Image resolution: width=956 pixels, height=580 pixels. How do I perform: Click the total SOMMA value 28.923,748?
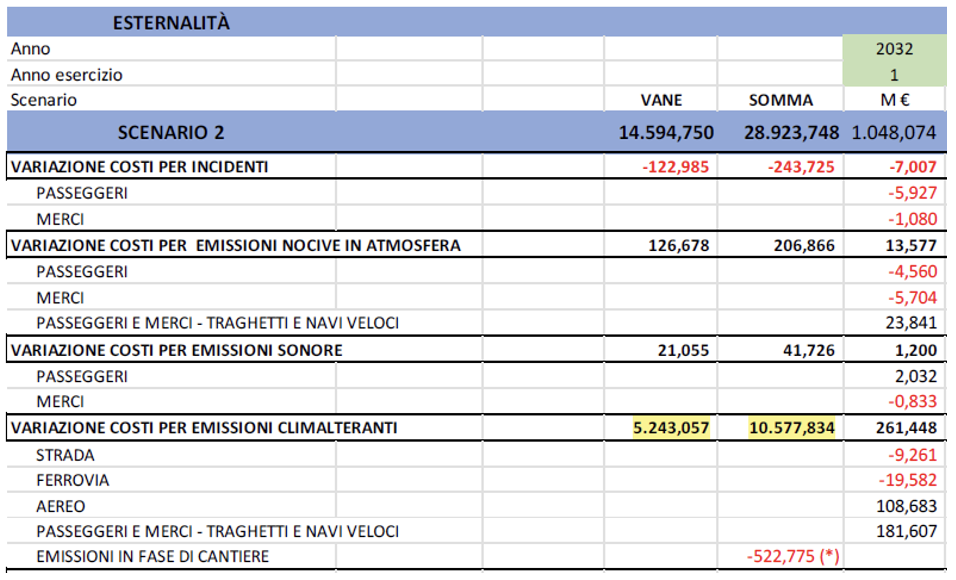[x=791, y=132]
